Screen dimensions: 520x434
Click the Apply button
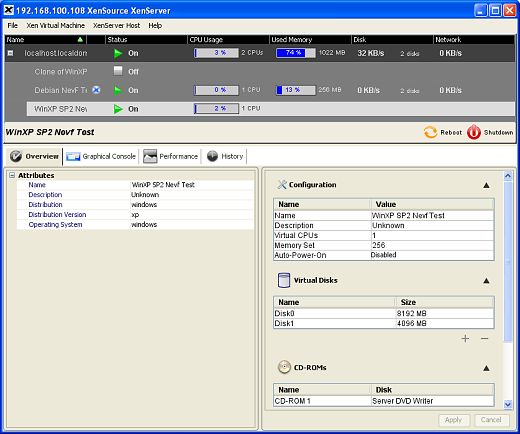(x=454, y=420)
